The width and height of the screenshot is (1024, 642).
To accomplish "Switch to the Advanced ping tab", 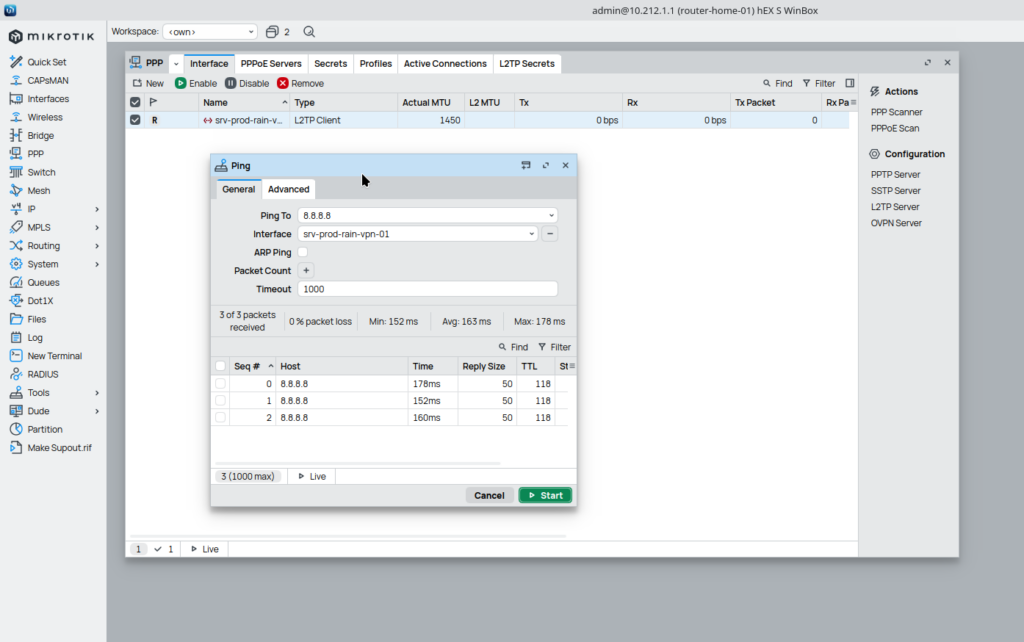I will click(x=288, y=189).
